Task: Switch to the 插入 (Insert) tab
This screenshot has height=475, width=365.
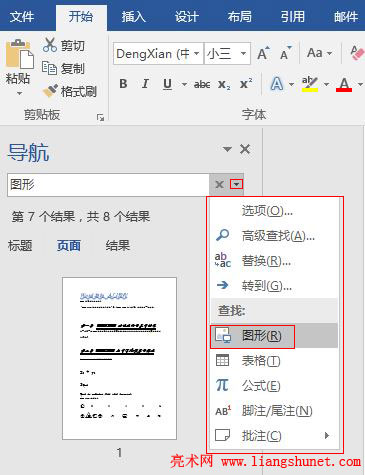Action: tap(134, 17)
